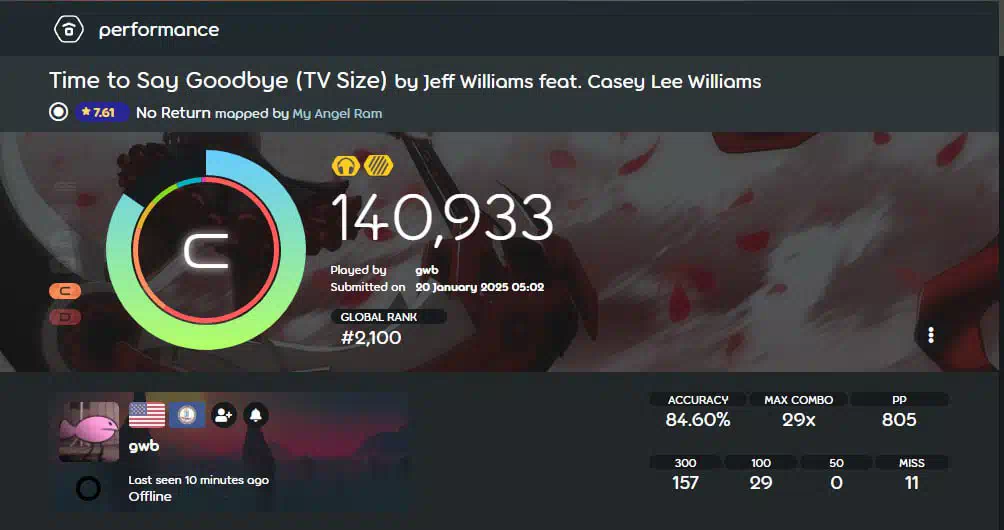
Task: Click the gwb username on the user card
Action: (x=143, y=446)
